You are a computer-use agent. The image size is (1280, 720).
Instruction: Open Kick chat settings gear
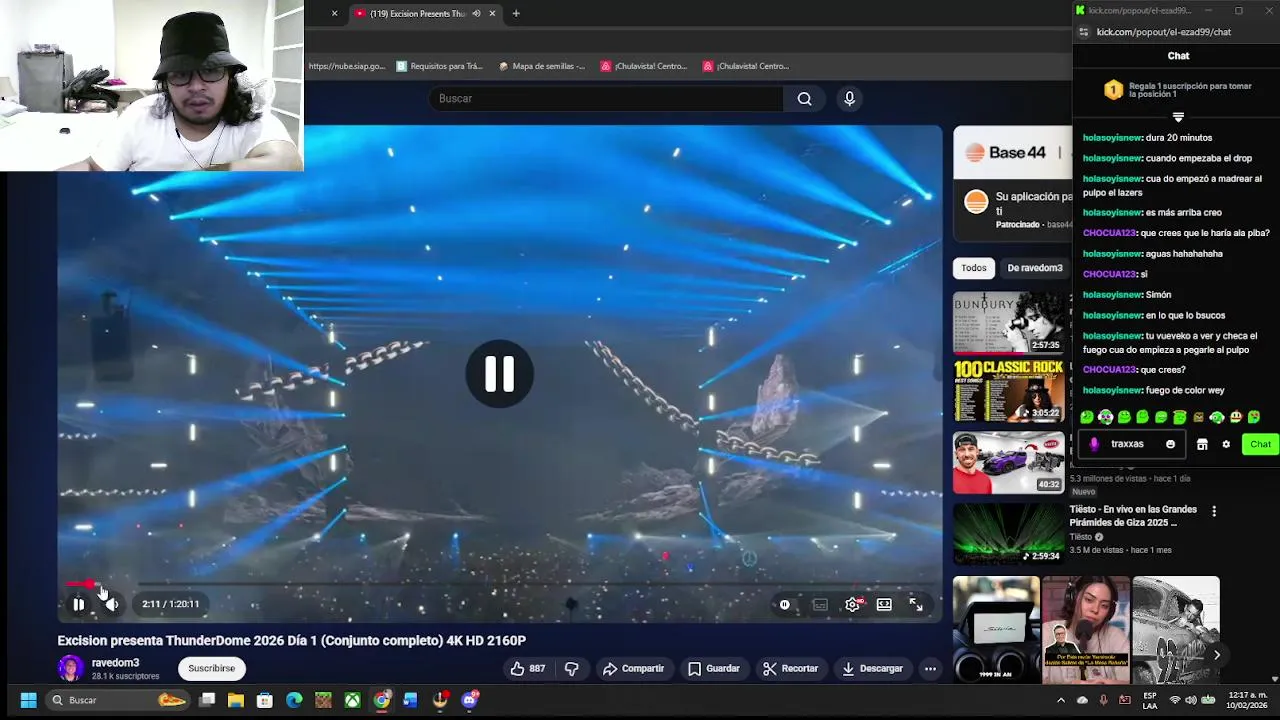coord(1226,444)
